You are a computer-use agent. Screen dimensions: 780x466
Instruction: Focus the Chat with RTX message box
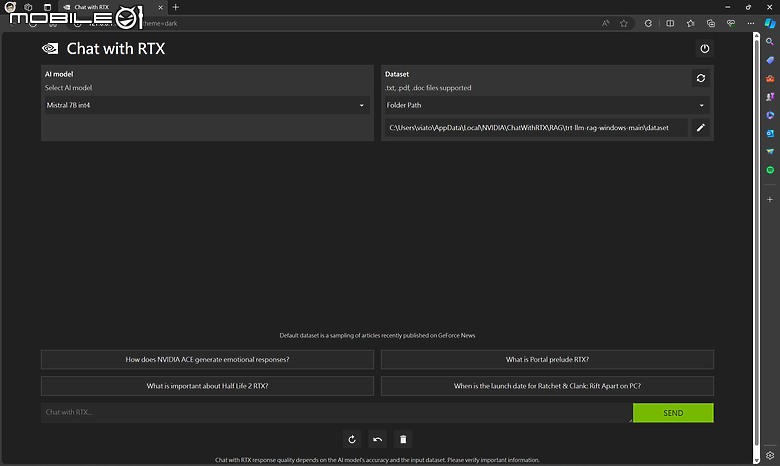(336, 412)
